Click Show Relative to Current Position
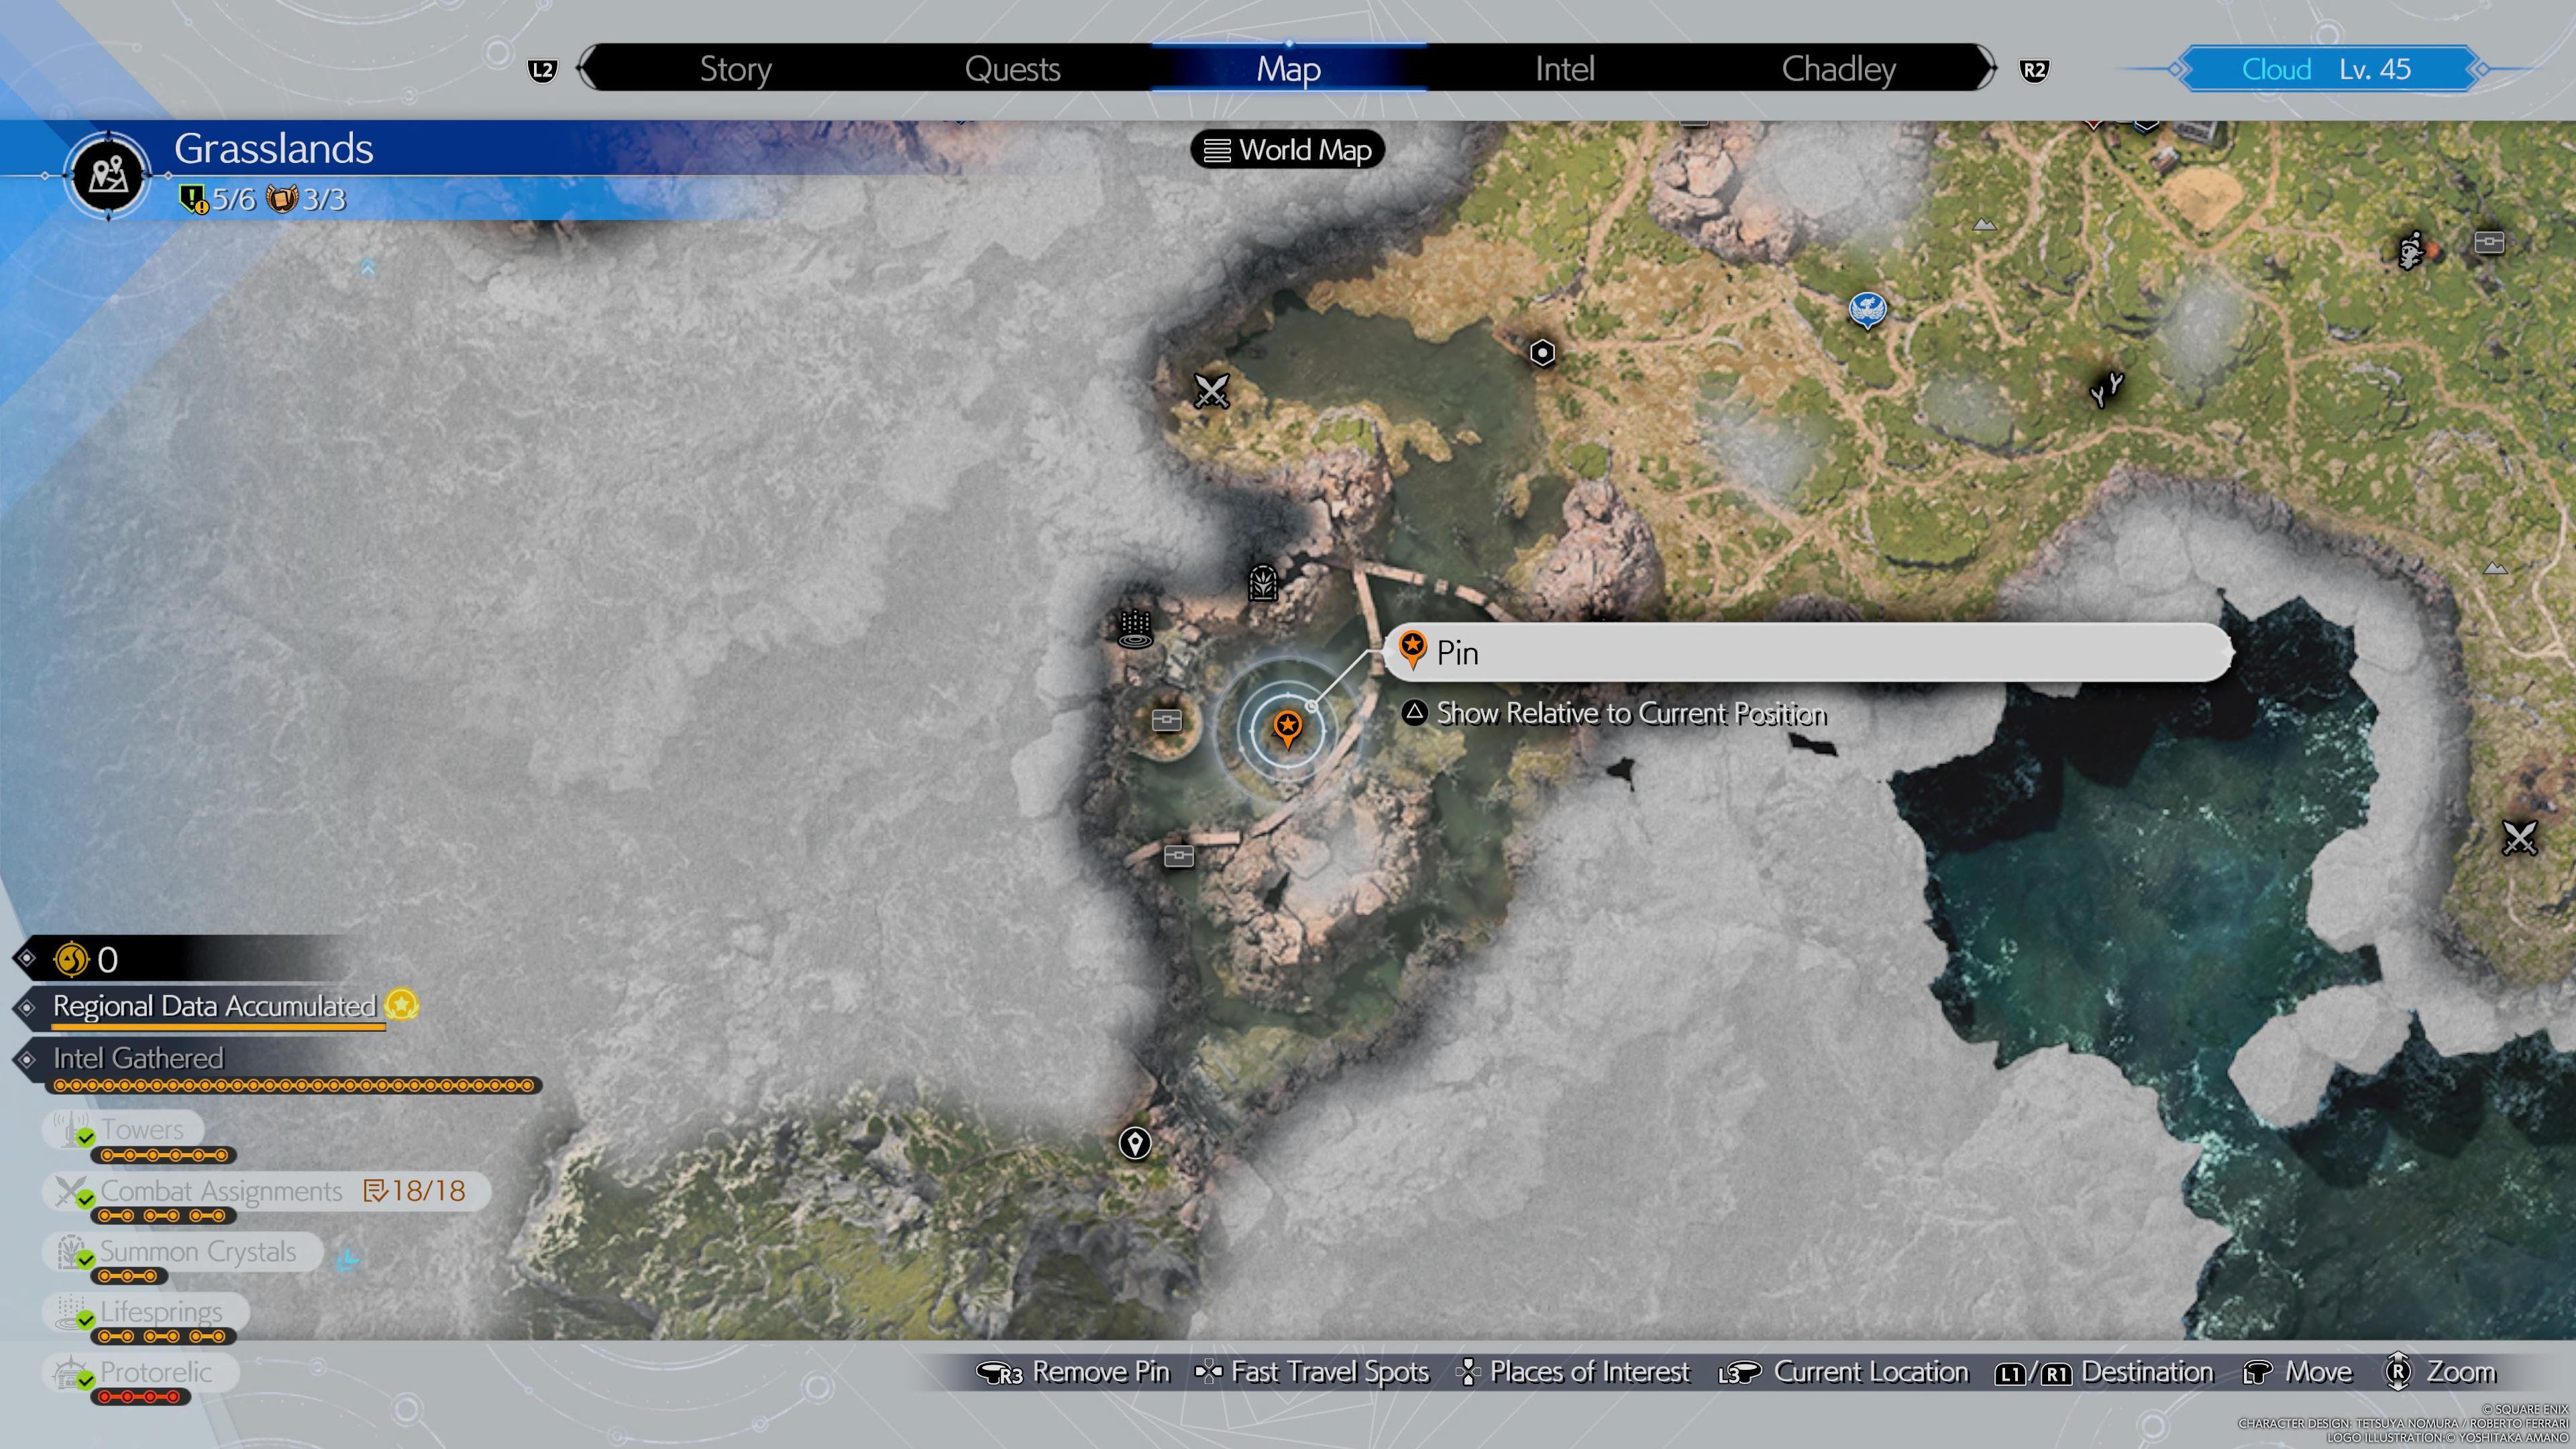 point(1631,714)
